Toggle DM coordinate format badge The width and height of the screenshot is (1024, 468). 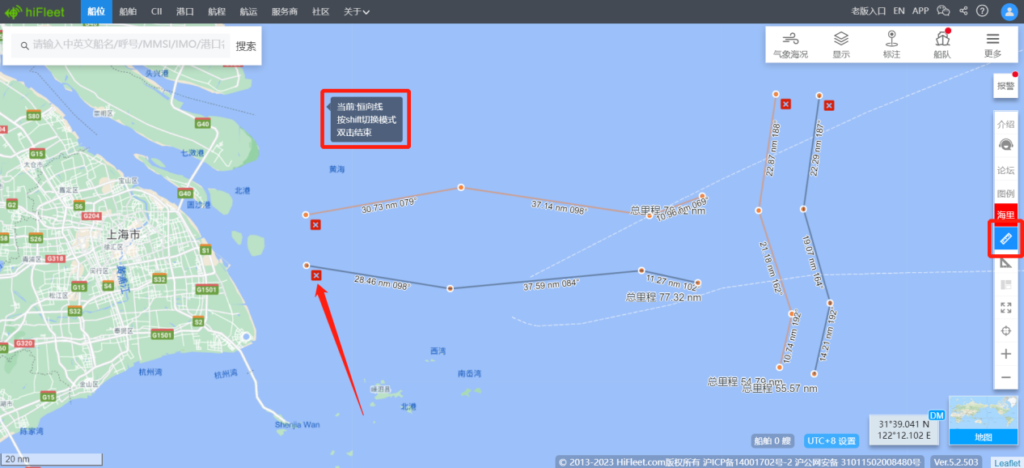coord(935,416)
